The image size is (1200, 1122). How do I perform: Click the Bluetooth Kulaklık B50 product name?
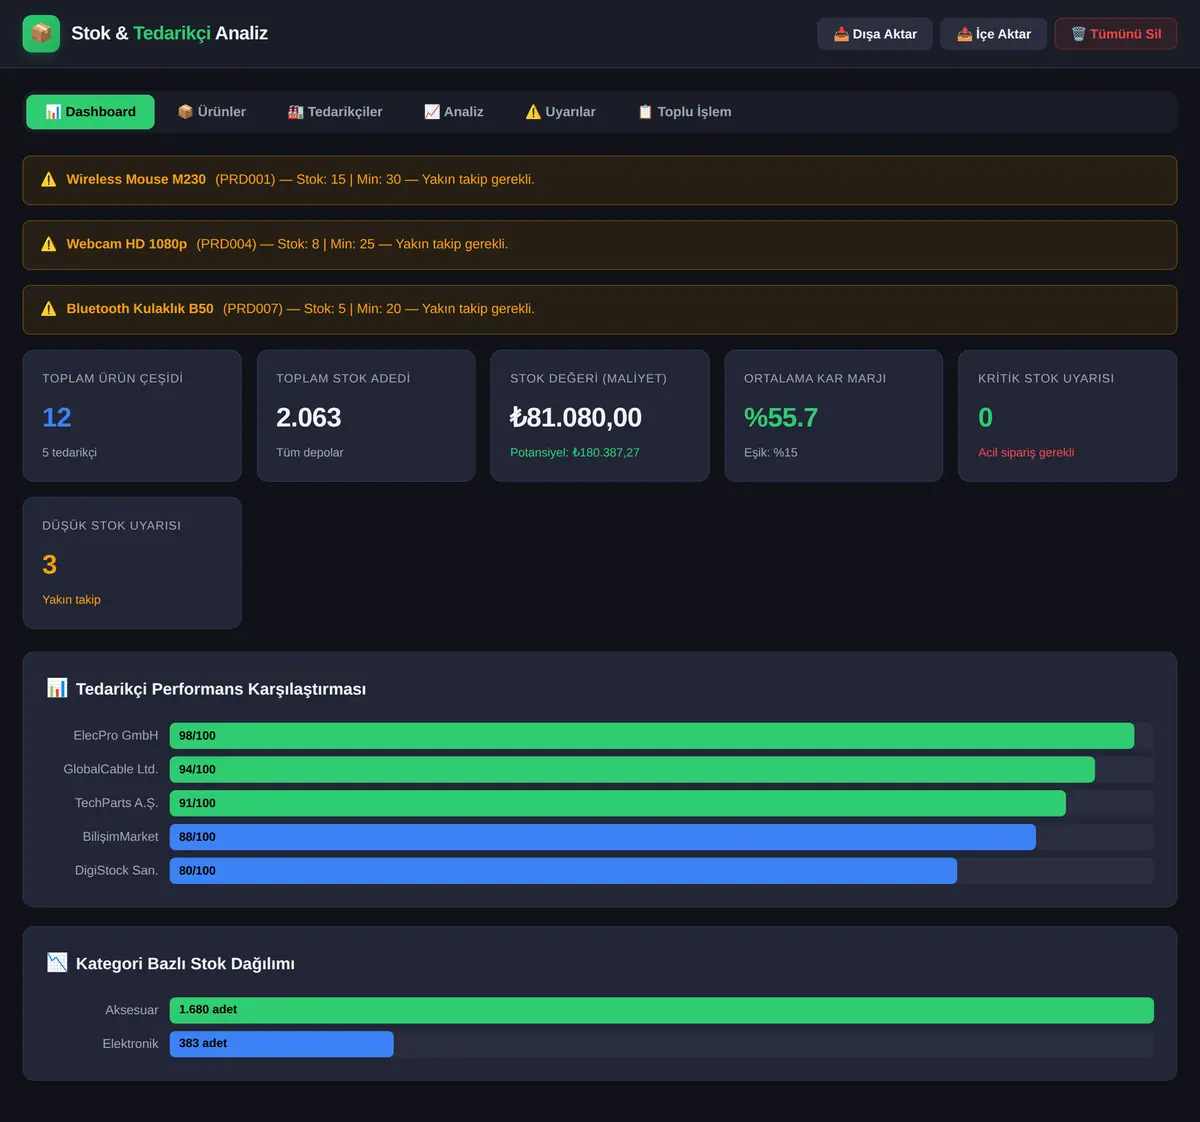[x=140, y=309]
